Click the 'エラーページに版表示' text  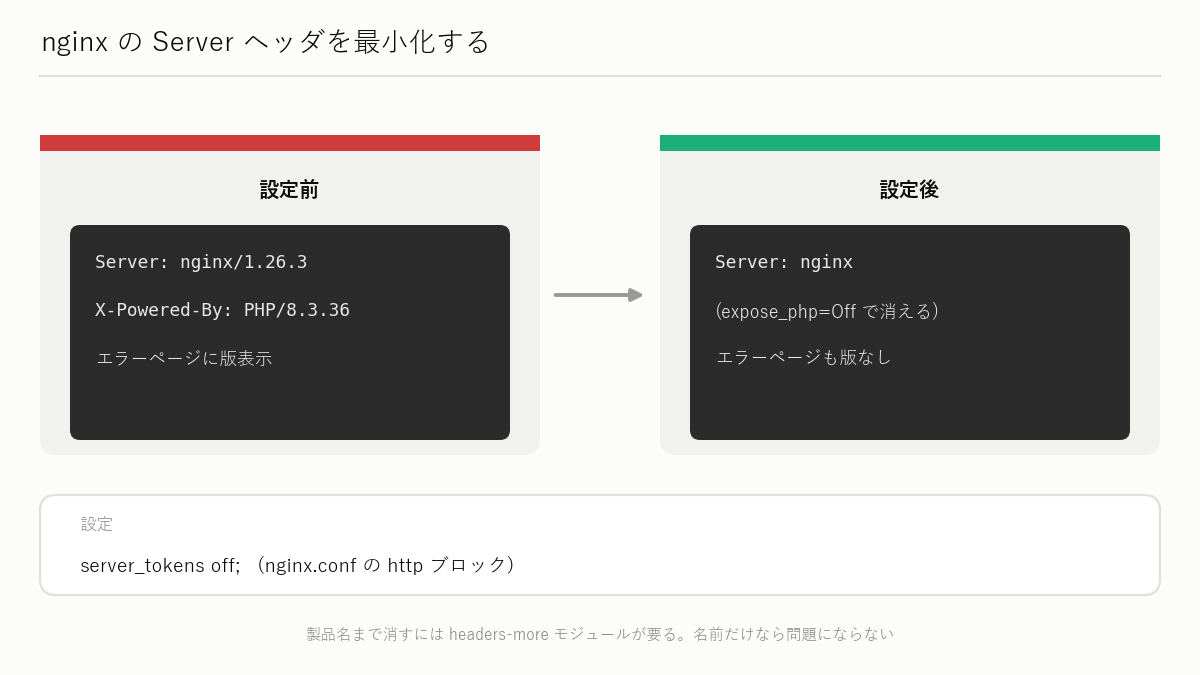[x=184, y=358]
